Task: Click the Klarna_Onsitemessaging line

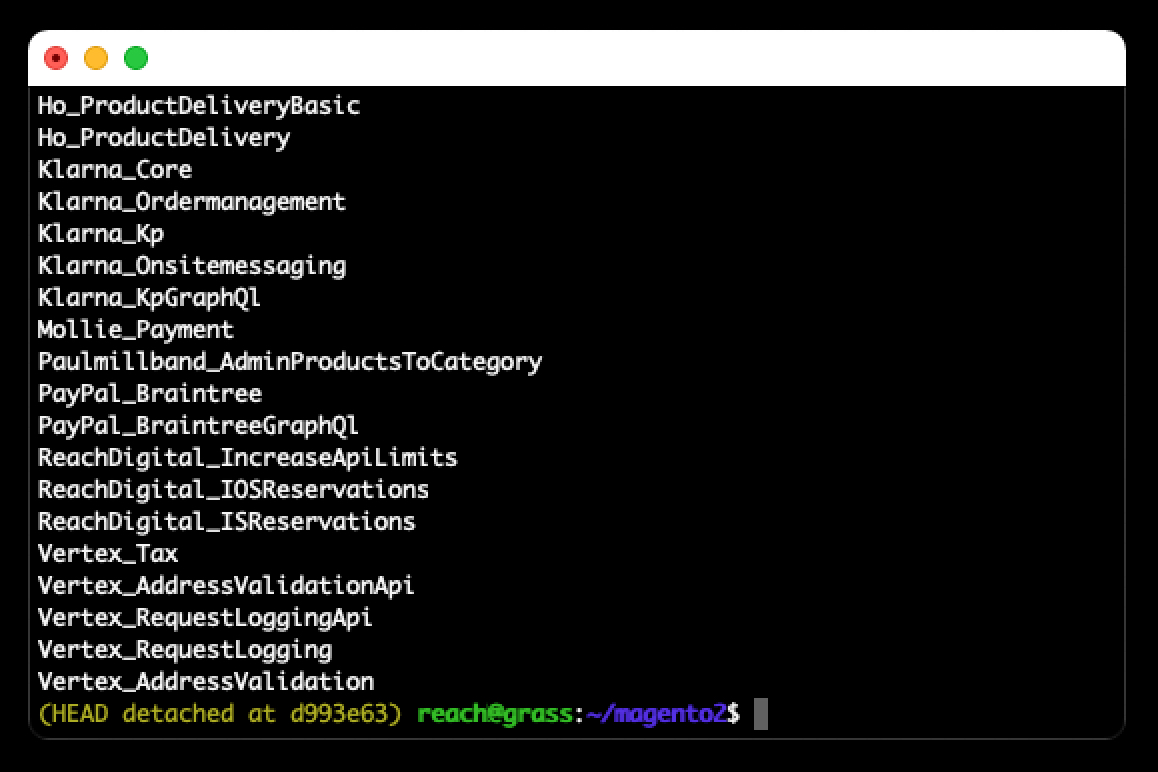Action: click(192, 266)
